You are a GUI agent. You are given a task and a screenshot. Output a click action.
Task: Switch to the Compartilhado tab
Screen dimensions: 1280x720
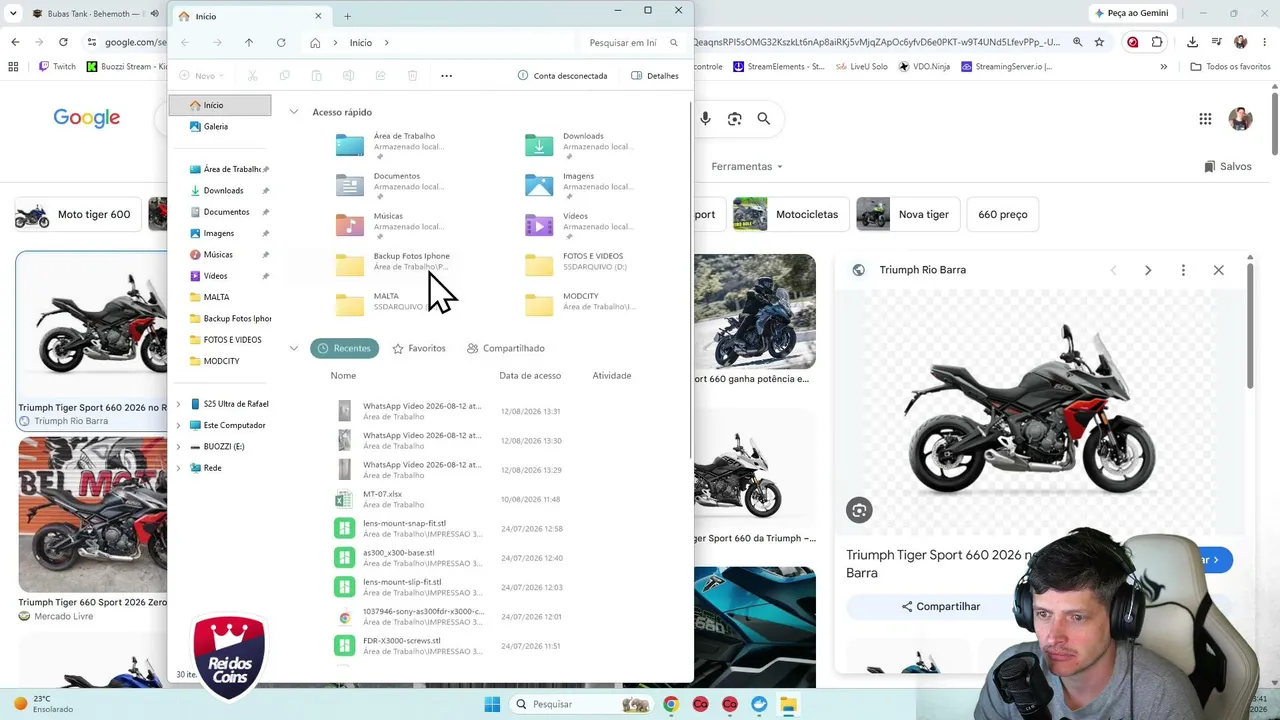[506, 348]
